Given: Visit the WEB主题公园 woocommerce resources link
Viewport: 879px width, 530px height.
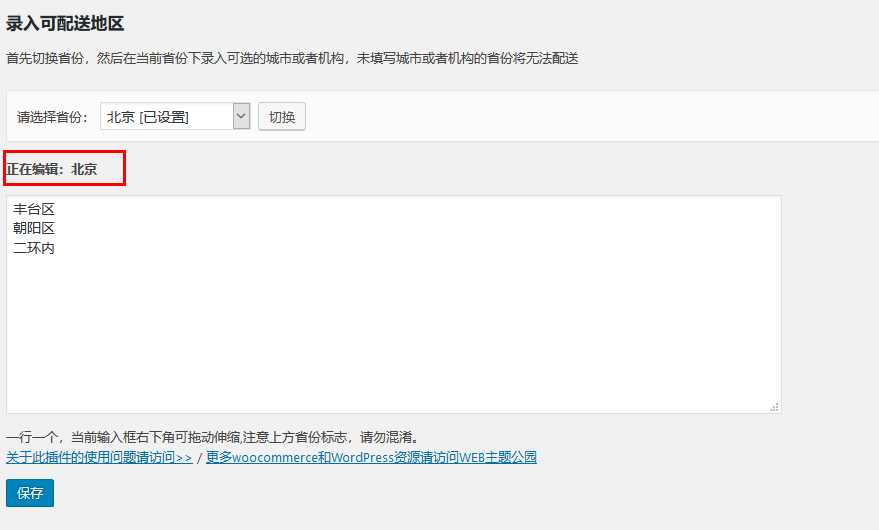Looking at the screenshot, I should (371, 457).
